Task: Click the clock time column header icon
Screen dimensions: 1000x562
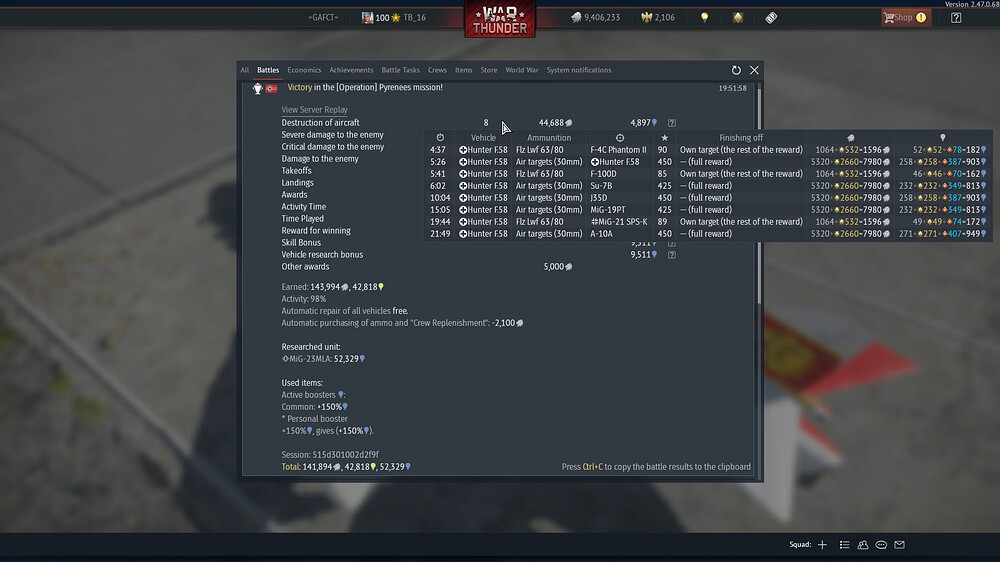Action: point(440,138)
